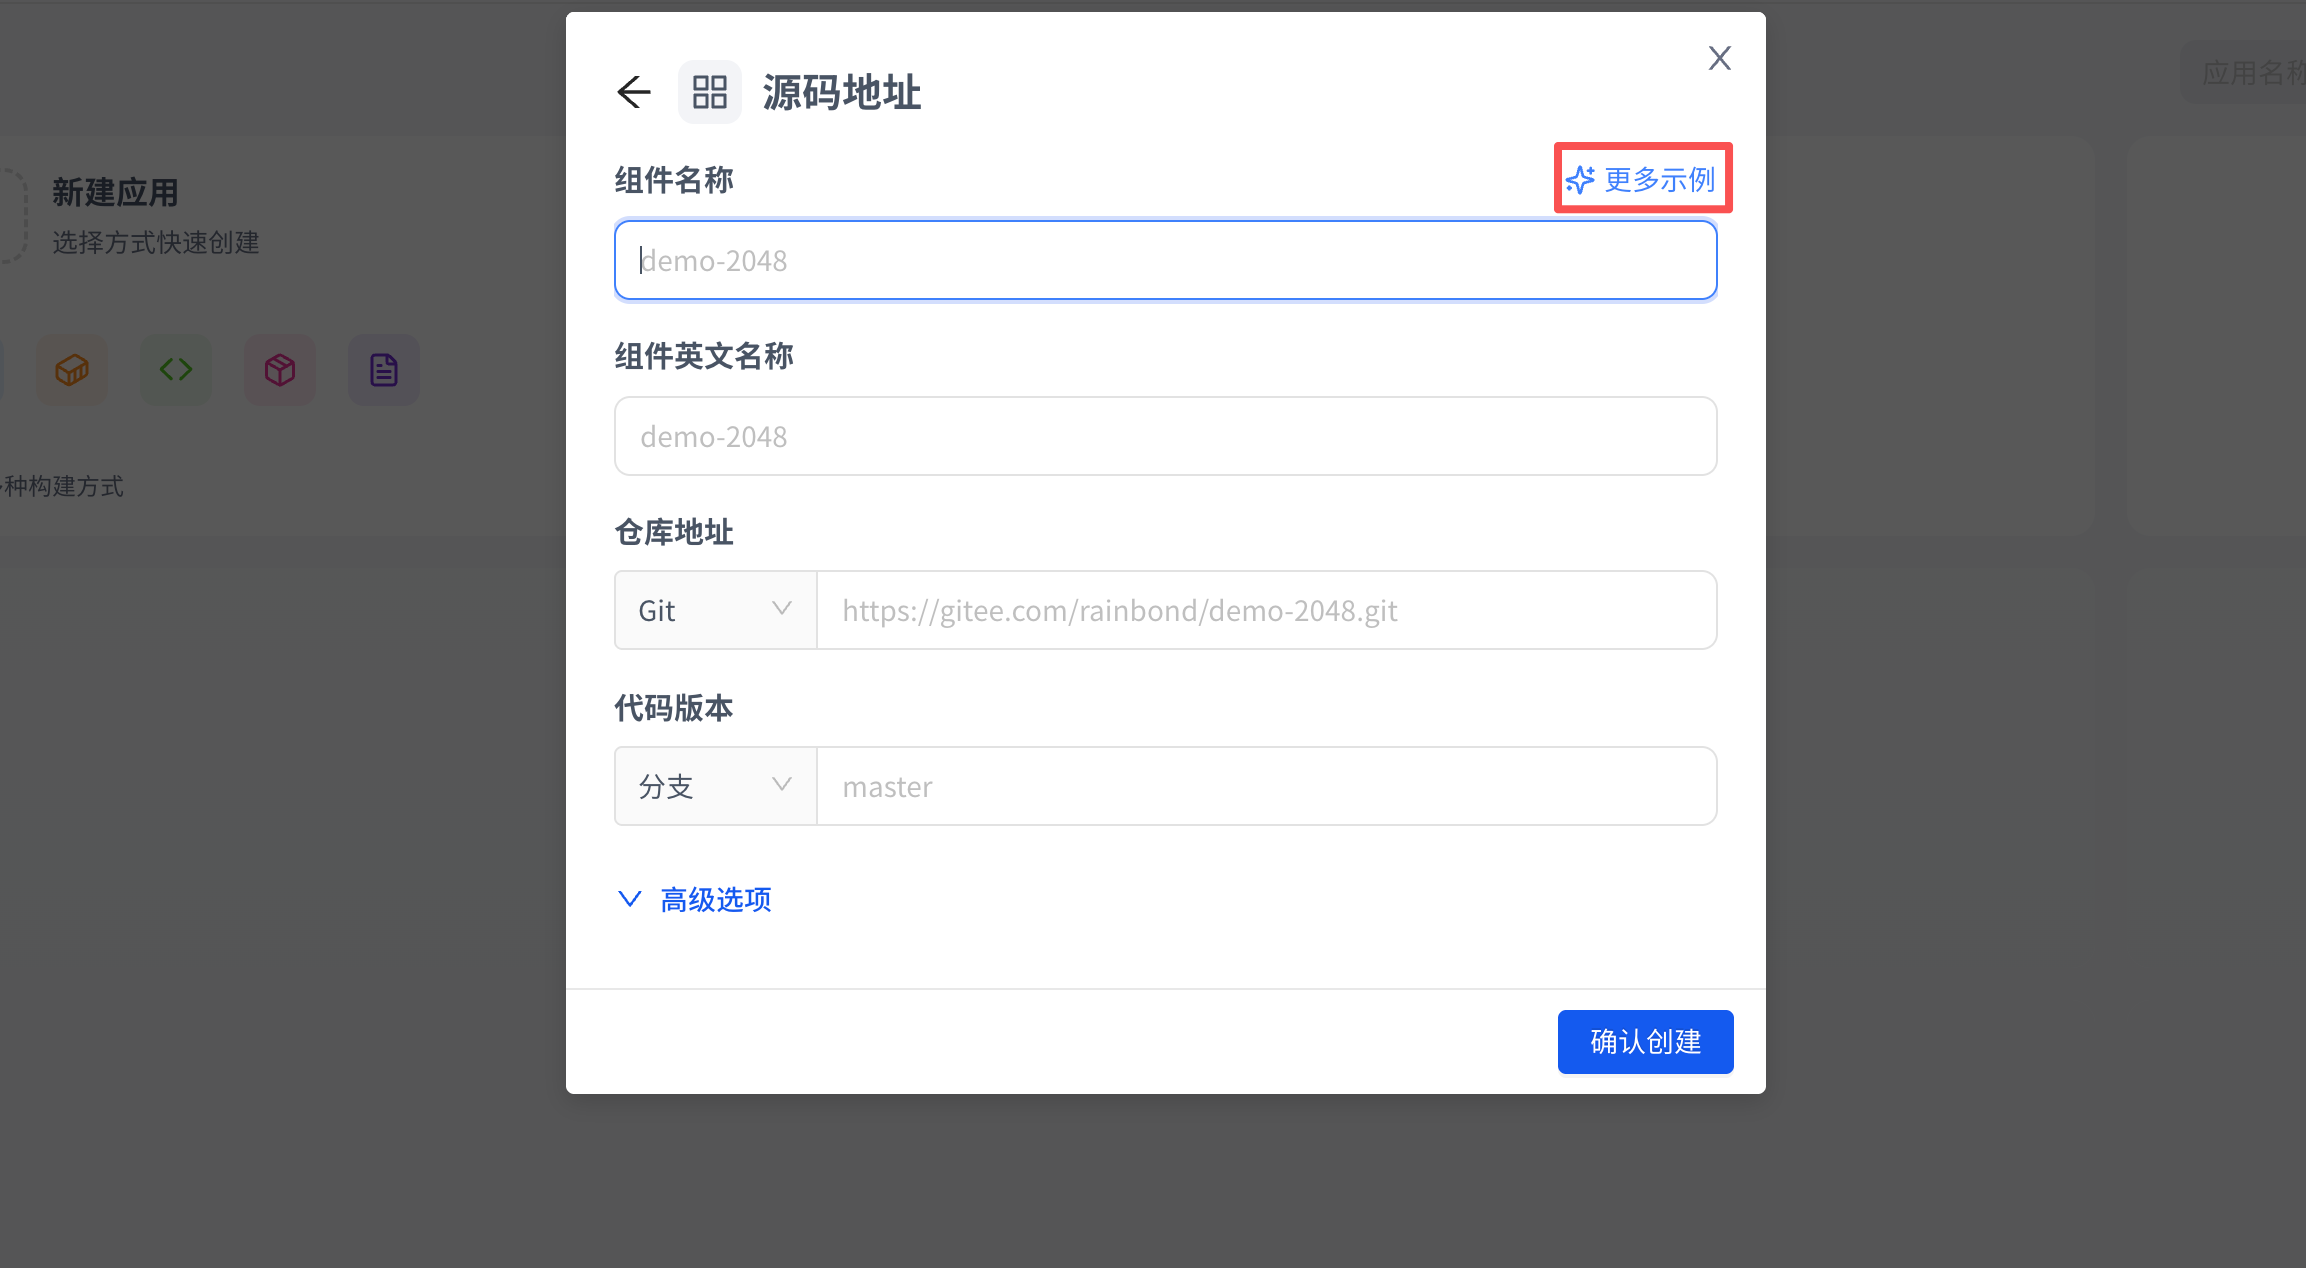Expand the 高级选项 section
This screenshot has width=2306, height=1268.
coord(716,899)
